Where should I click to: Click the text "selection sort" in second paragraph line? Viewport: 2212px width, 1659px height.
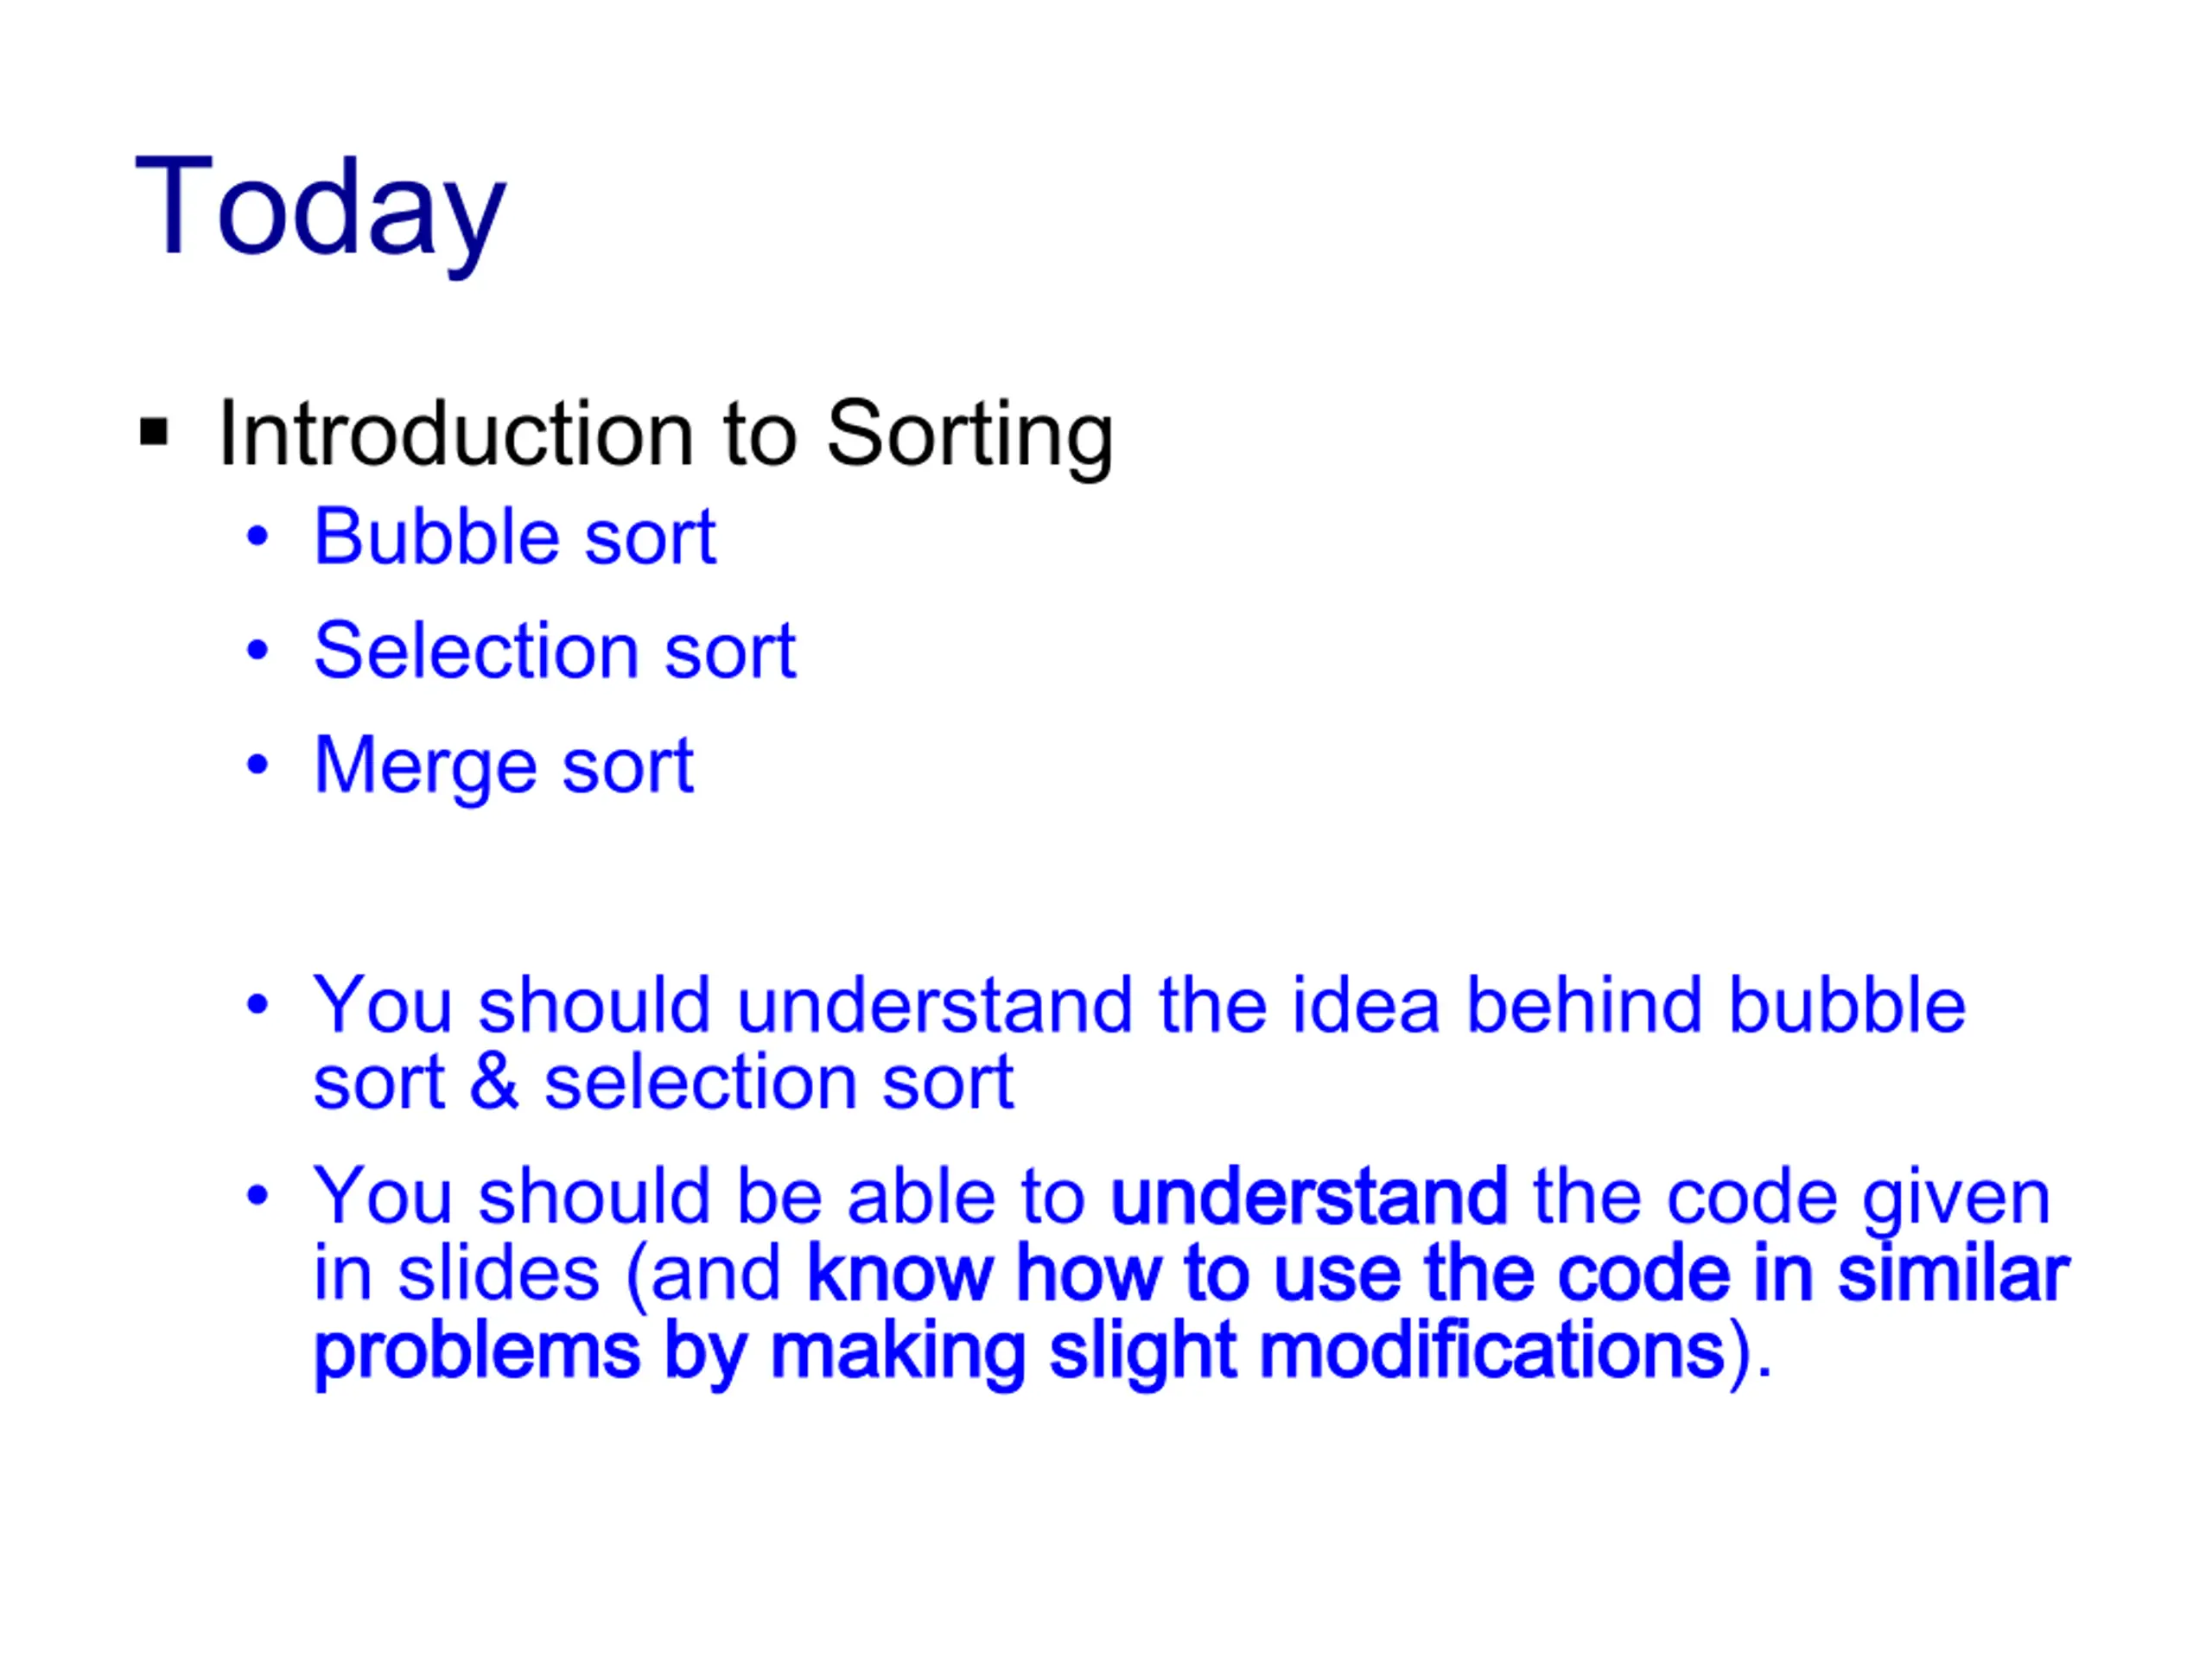coord(779,1082)
